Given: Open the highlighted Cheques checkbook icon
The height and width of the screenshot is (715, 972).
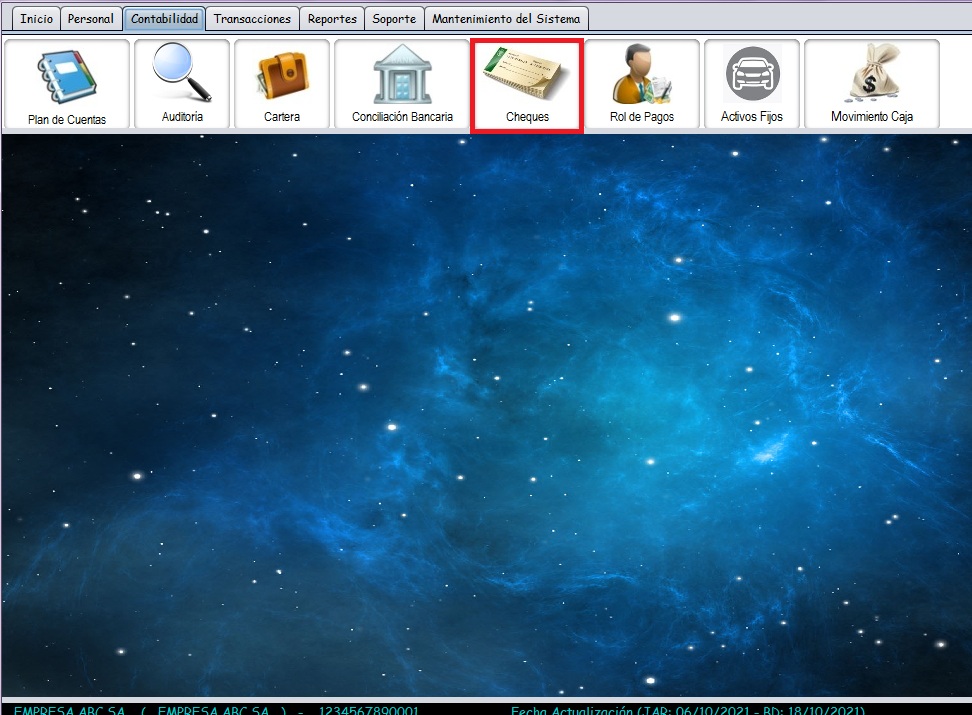Looking at the screenshot, I should click(527, 76).
